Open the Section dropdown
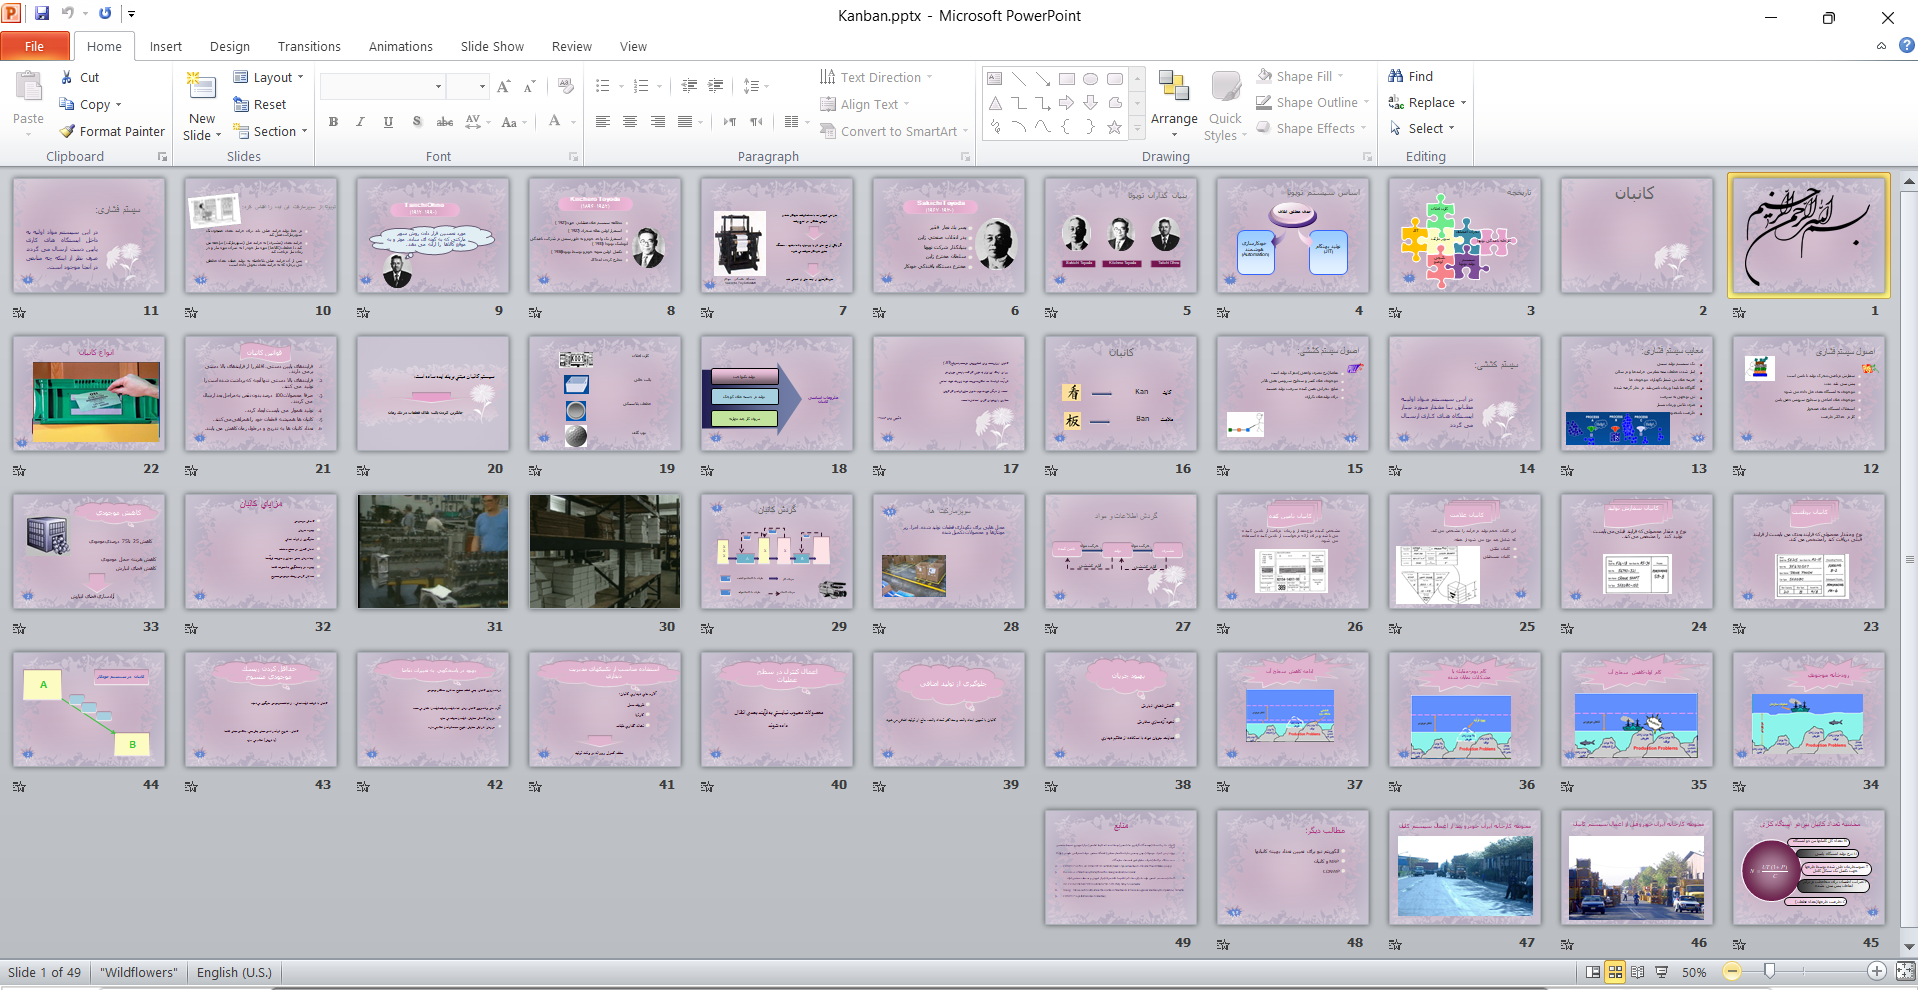Image resolution: width=1918 pixels, height=990 pixels. pos(270,131)
